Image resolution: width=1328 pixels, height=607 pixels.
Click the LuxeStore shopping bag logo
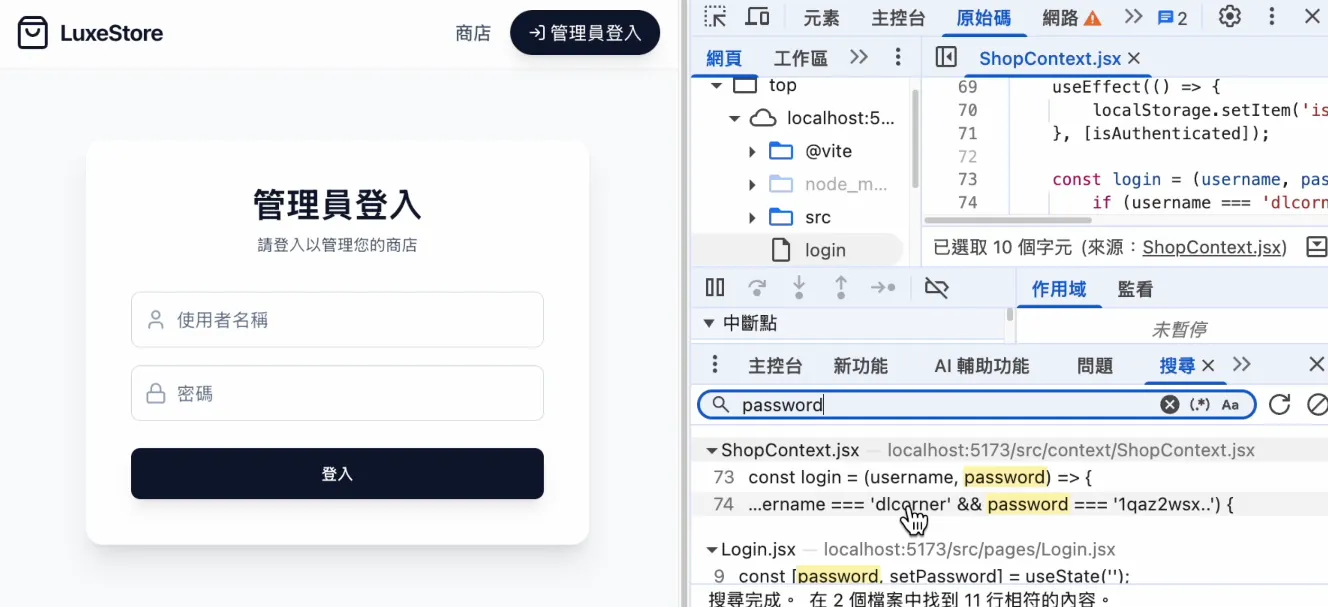(33, 33)
